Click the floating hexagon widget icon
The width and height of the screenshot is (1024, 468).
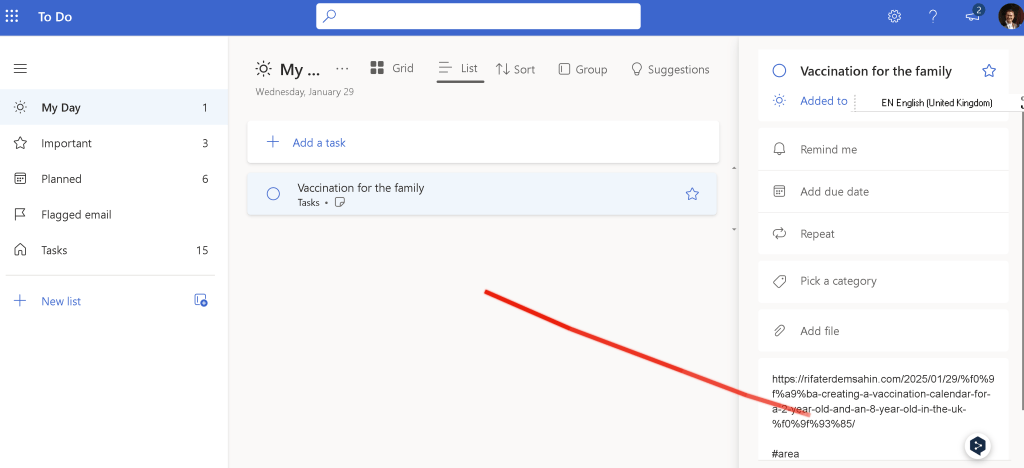tap(978, 446)
